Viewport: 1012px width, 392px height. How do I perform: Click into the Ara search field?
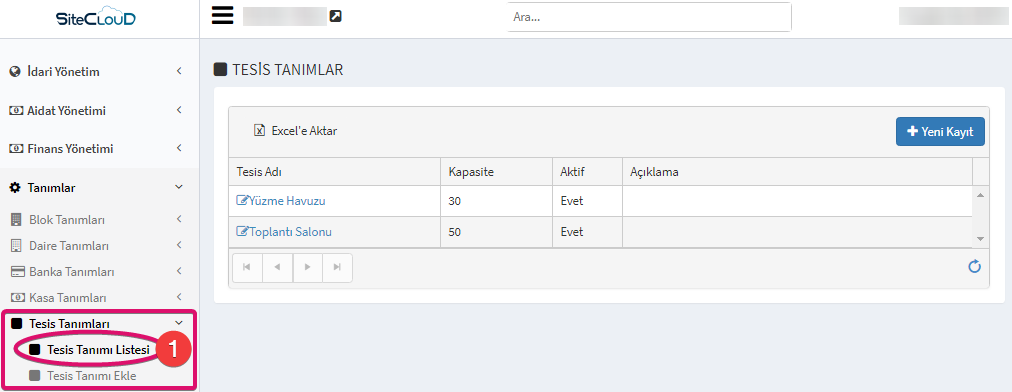(x=649, y=17)
